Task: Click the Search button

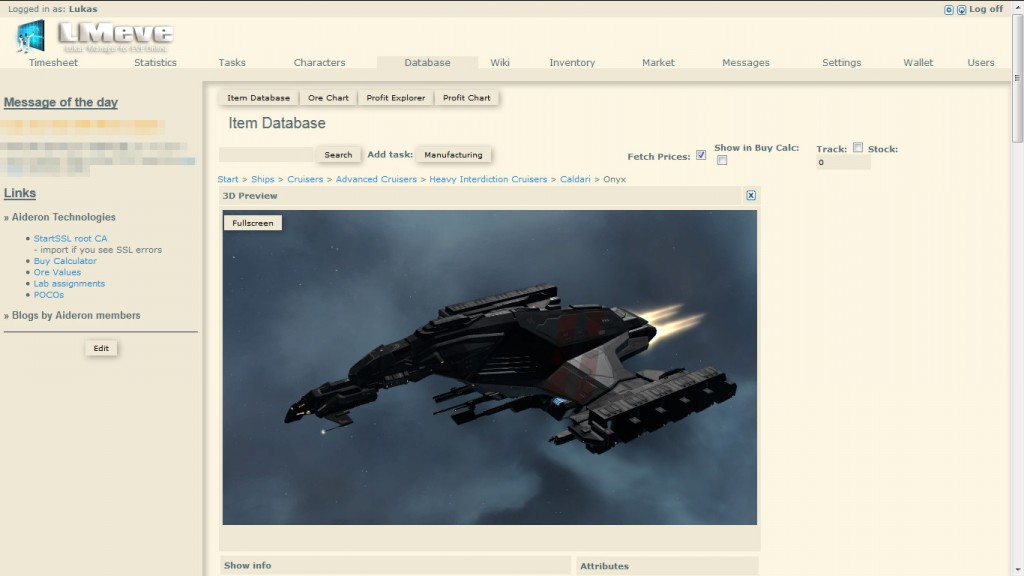Action: [338, 155]
